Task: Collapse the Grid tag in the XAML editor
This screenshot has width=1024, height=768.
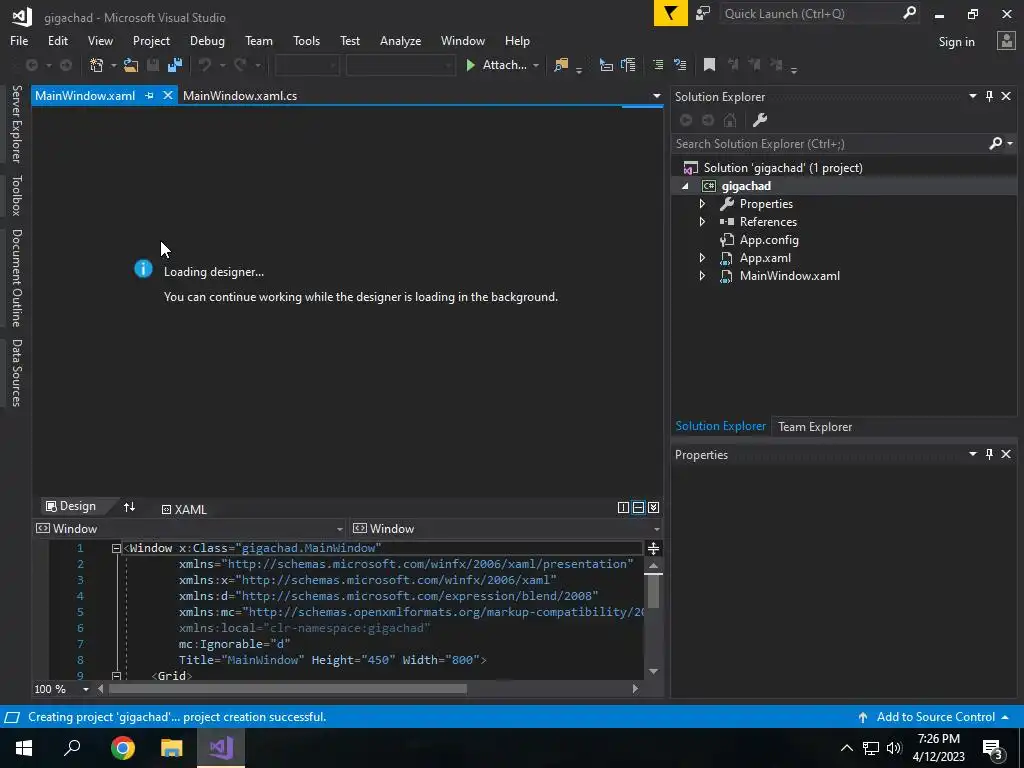Action: coord(116,676)
